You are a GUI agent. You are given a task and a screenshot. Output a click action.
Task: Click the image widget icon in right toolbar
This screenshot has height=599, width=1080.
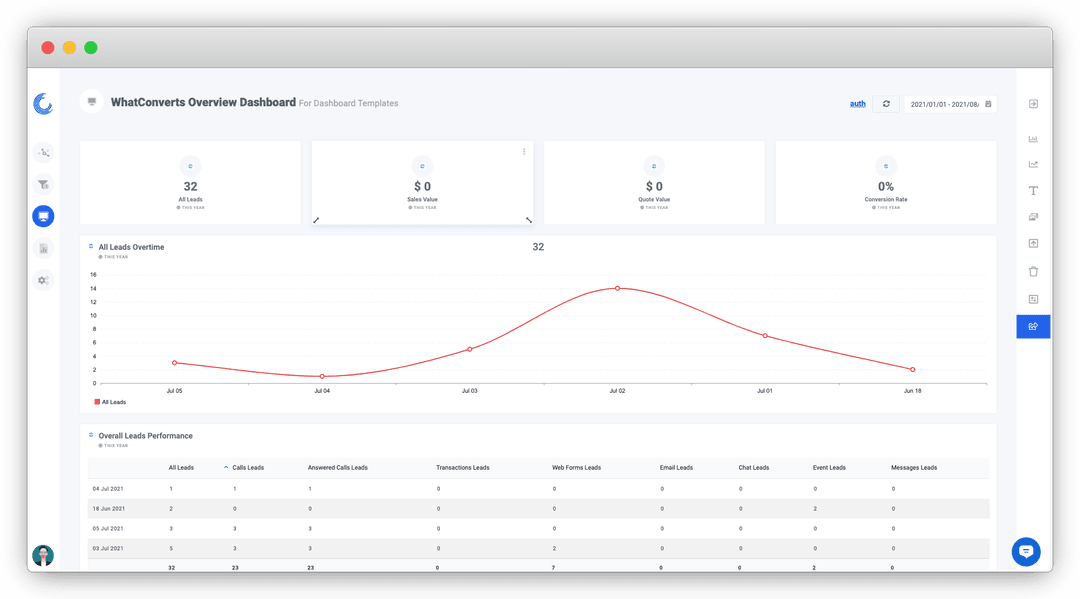(1033, 217)
